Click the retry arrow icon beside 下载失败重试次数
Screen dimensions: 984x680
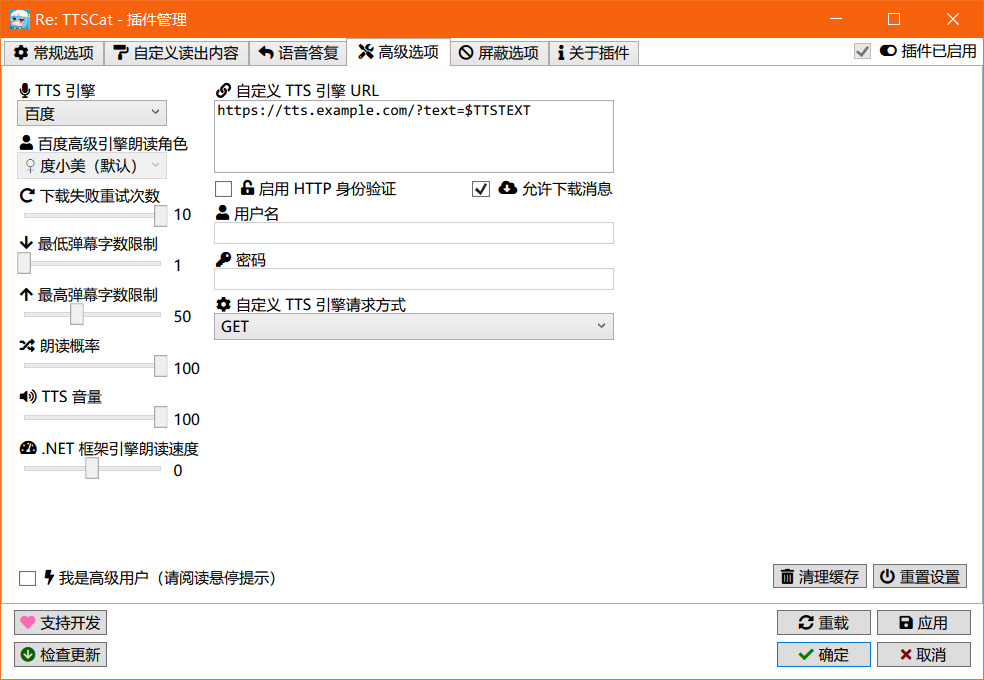pos(26,196)
